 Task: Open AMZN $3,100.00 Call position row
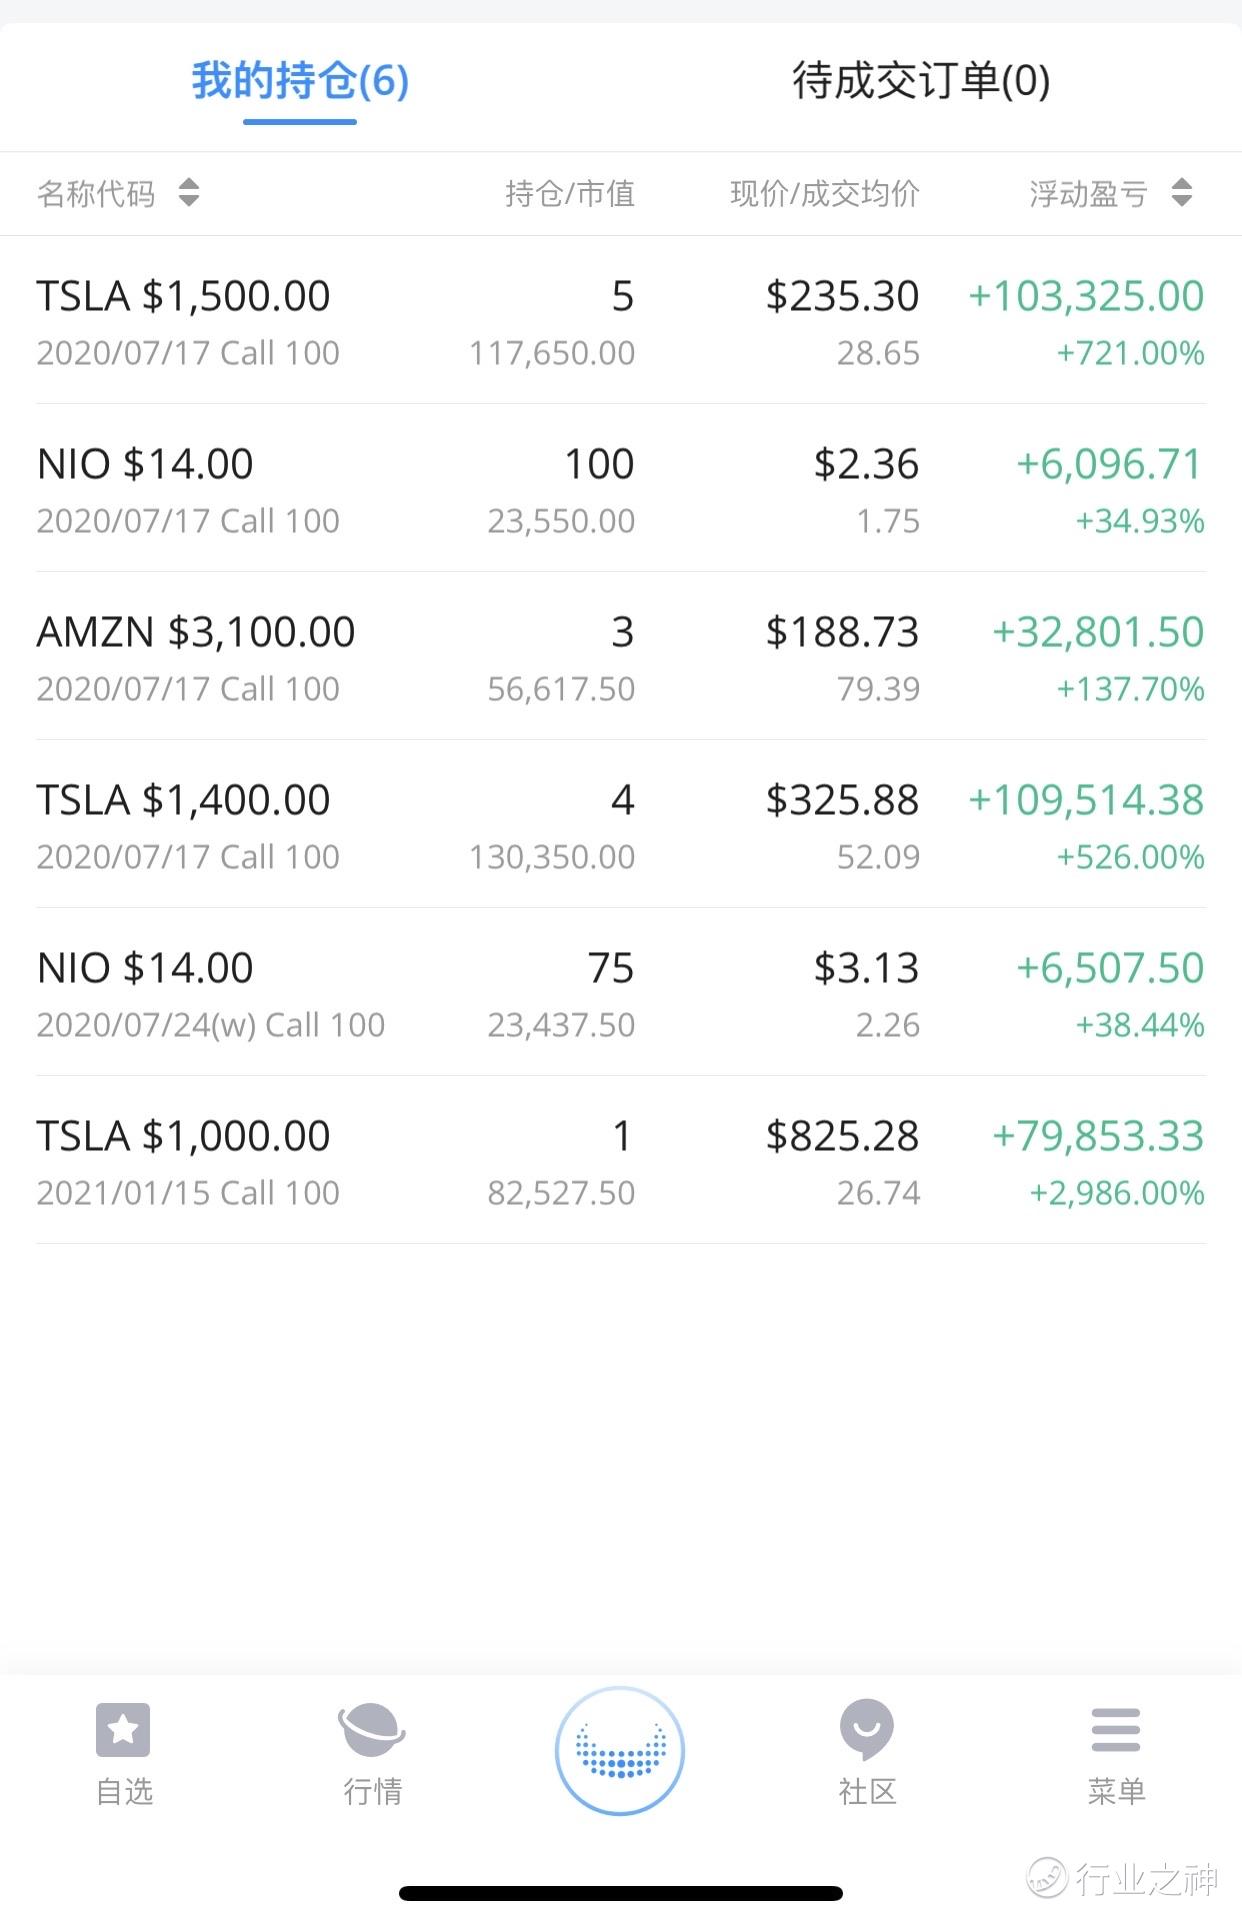click(621, 657)
